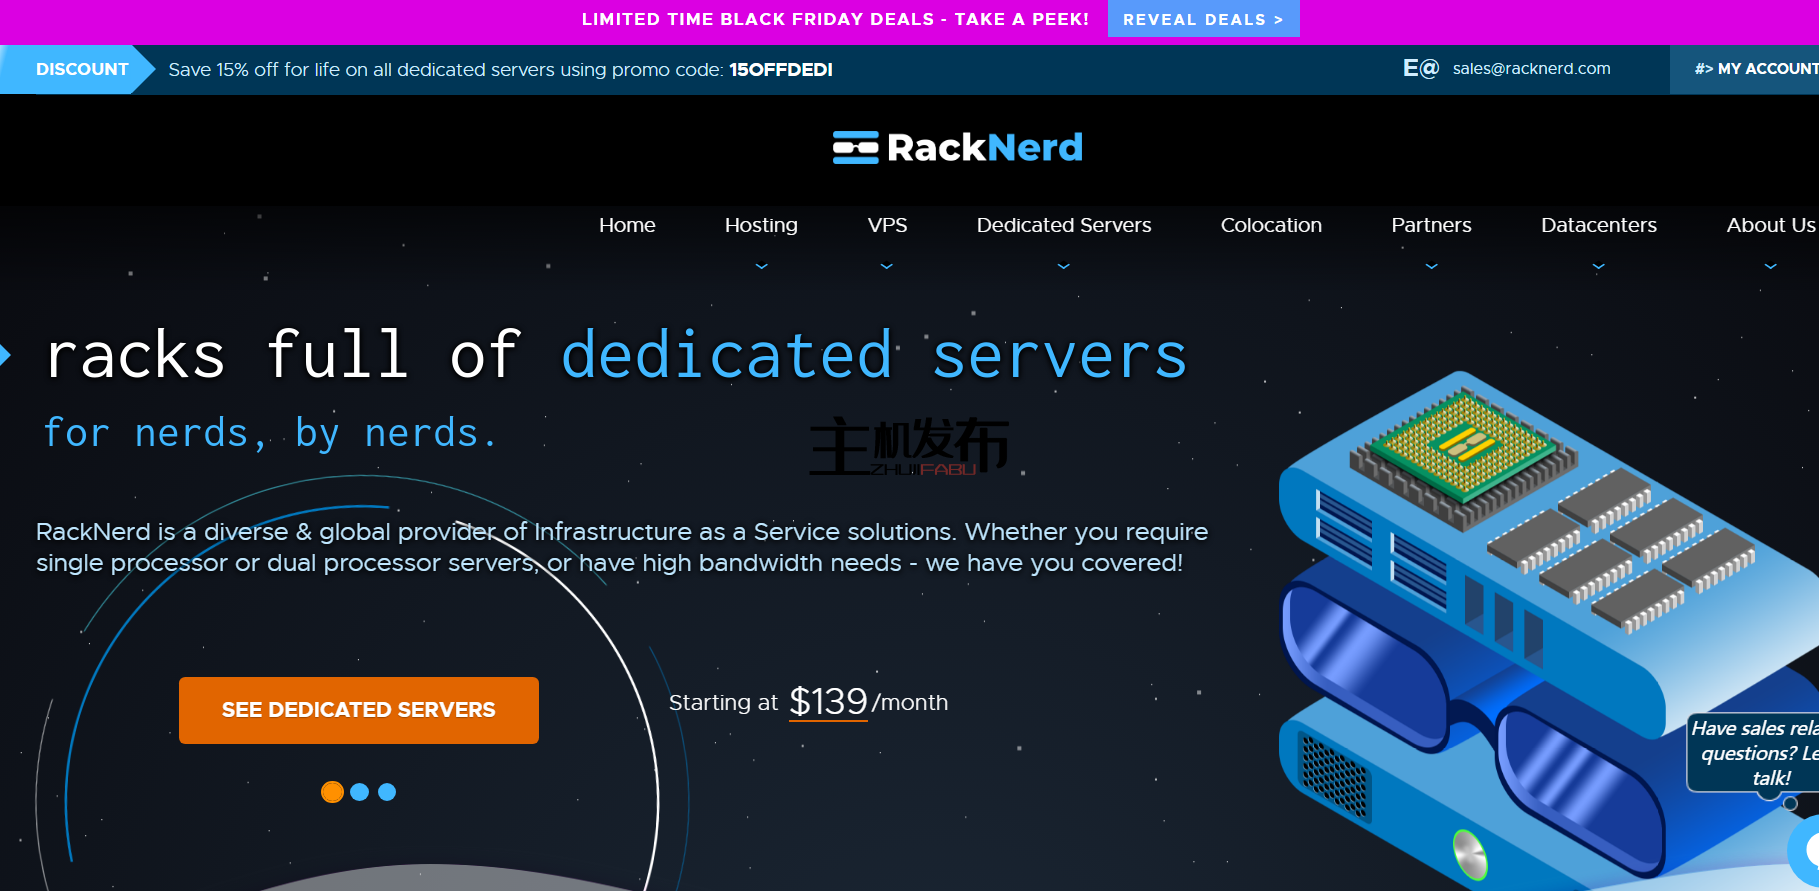
Task: Click the sales@racknerd.com email link
Action: tap(1531, 68)
